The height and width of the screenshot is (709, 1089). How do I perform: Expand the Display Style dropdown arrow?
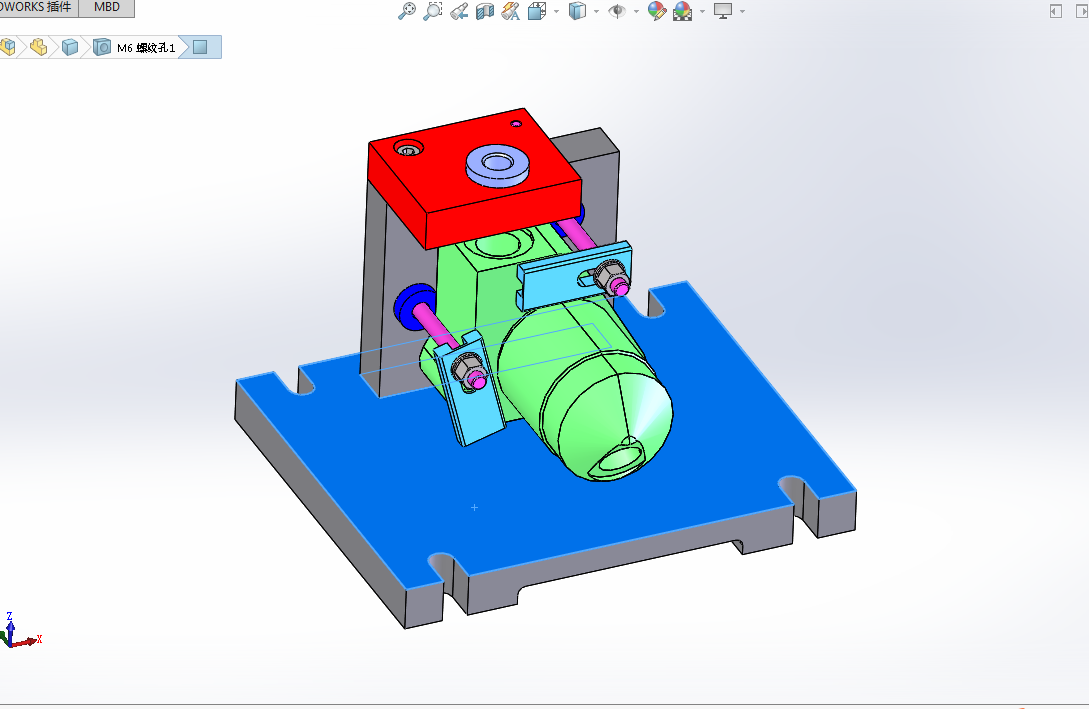597,11
